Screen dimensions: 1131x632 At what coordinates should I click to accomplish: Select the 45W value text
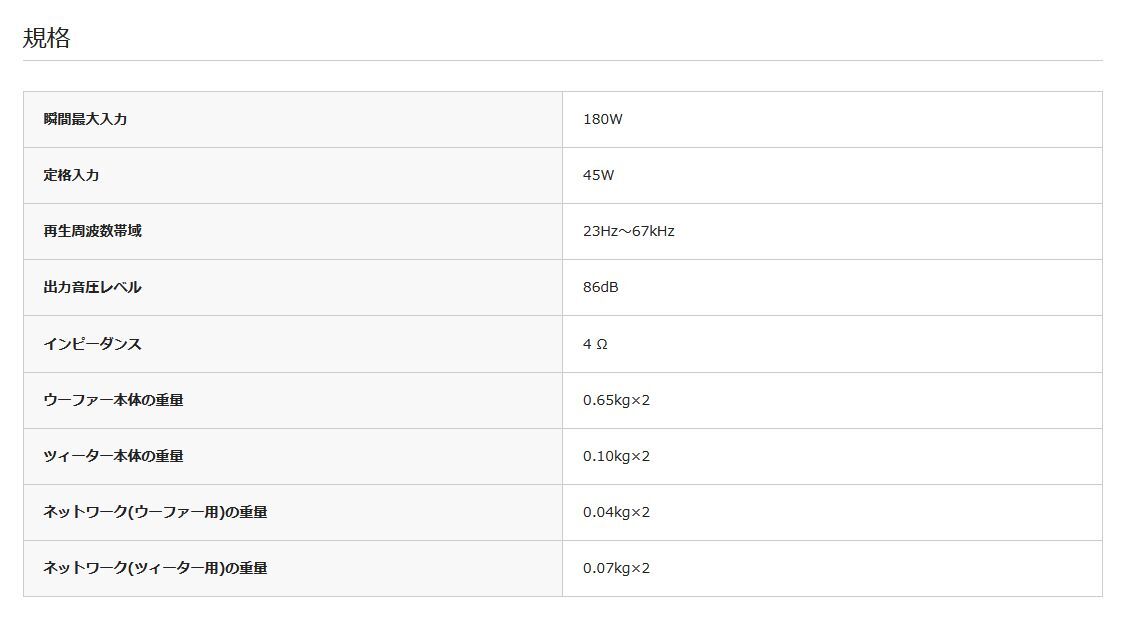pyautogui.click(x=598, y=175)
